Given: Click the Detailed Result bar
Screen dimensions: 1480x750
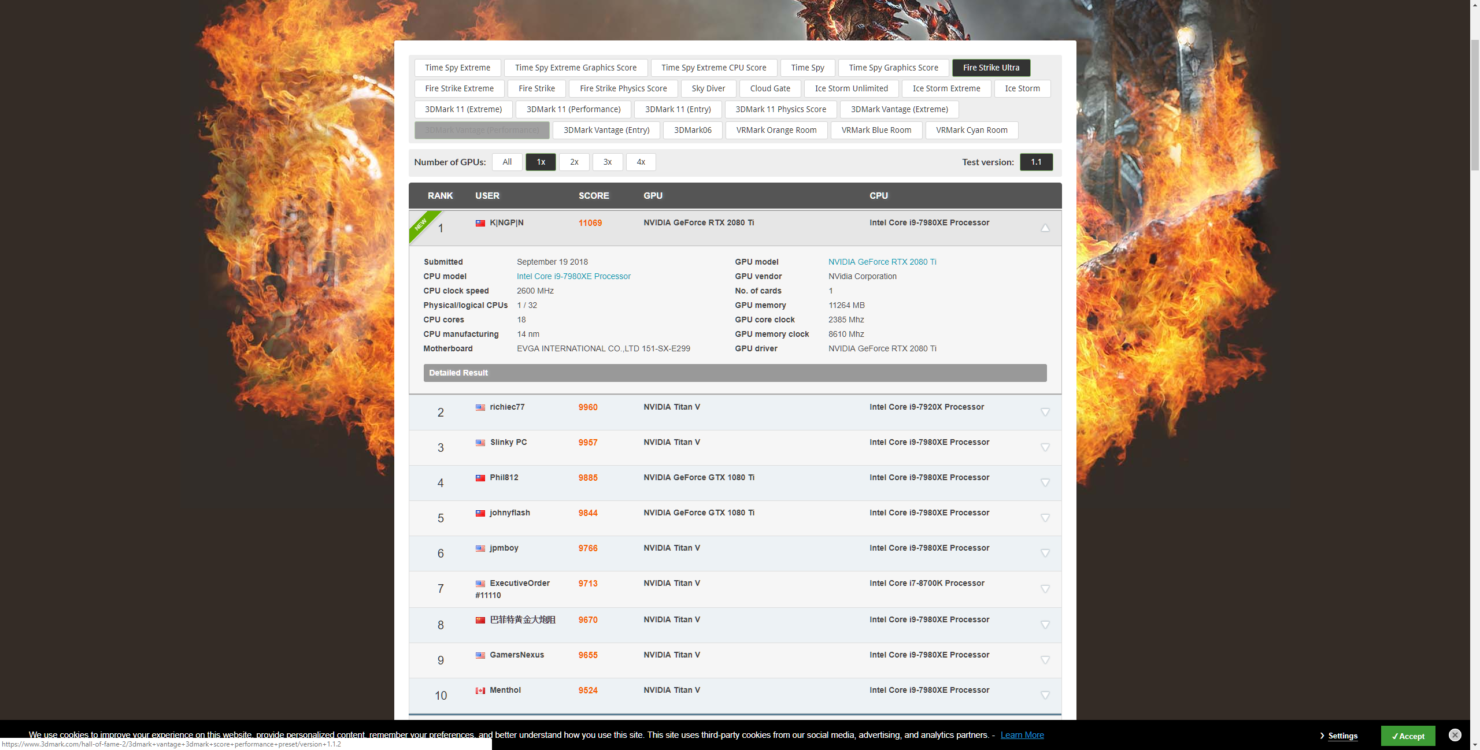Looking at the screenshot, I should tap(735, 373).
